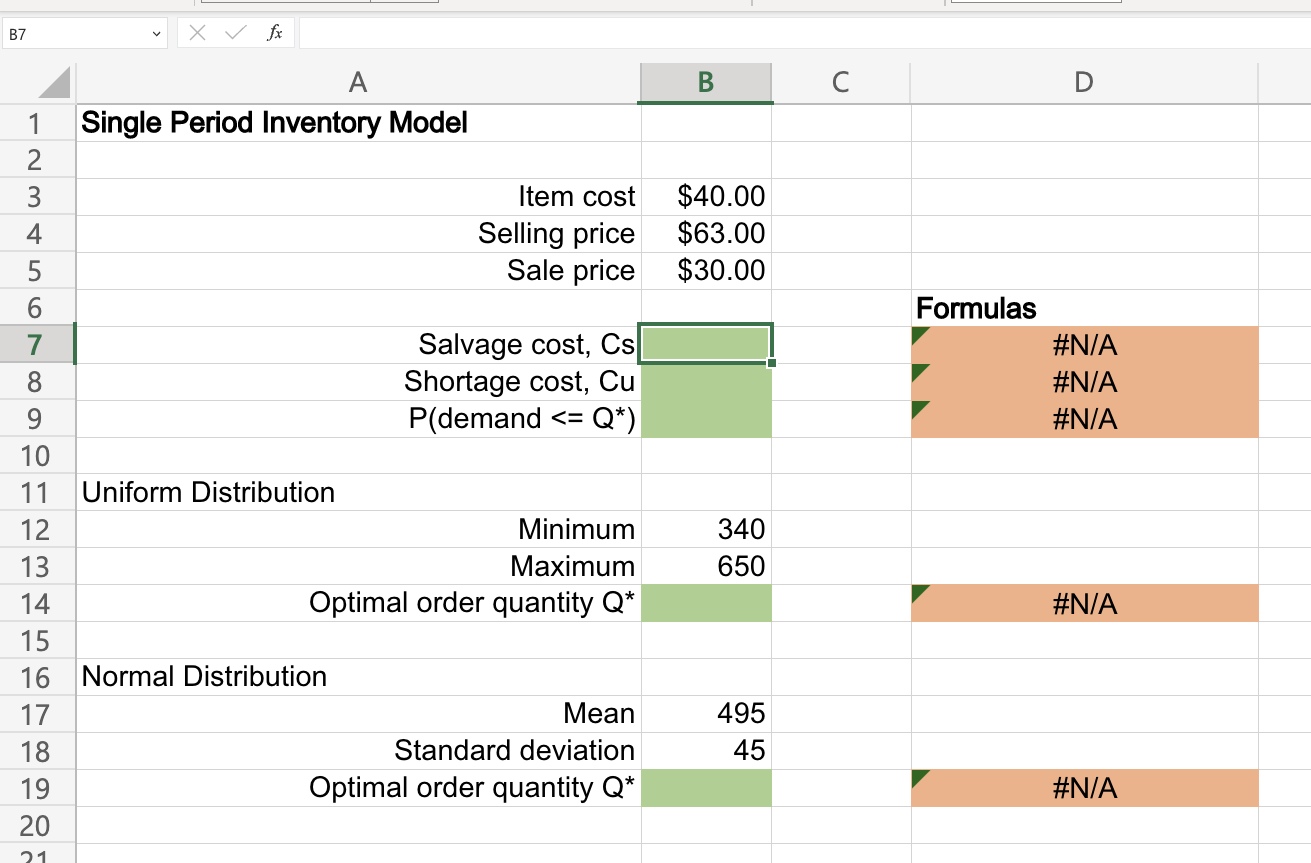Screen dimensions: 1311x863
Task: Select the Standard deviation value 45
Action: [x=705, y=750]
